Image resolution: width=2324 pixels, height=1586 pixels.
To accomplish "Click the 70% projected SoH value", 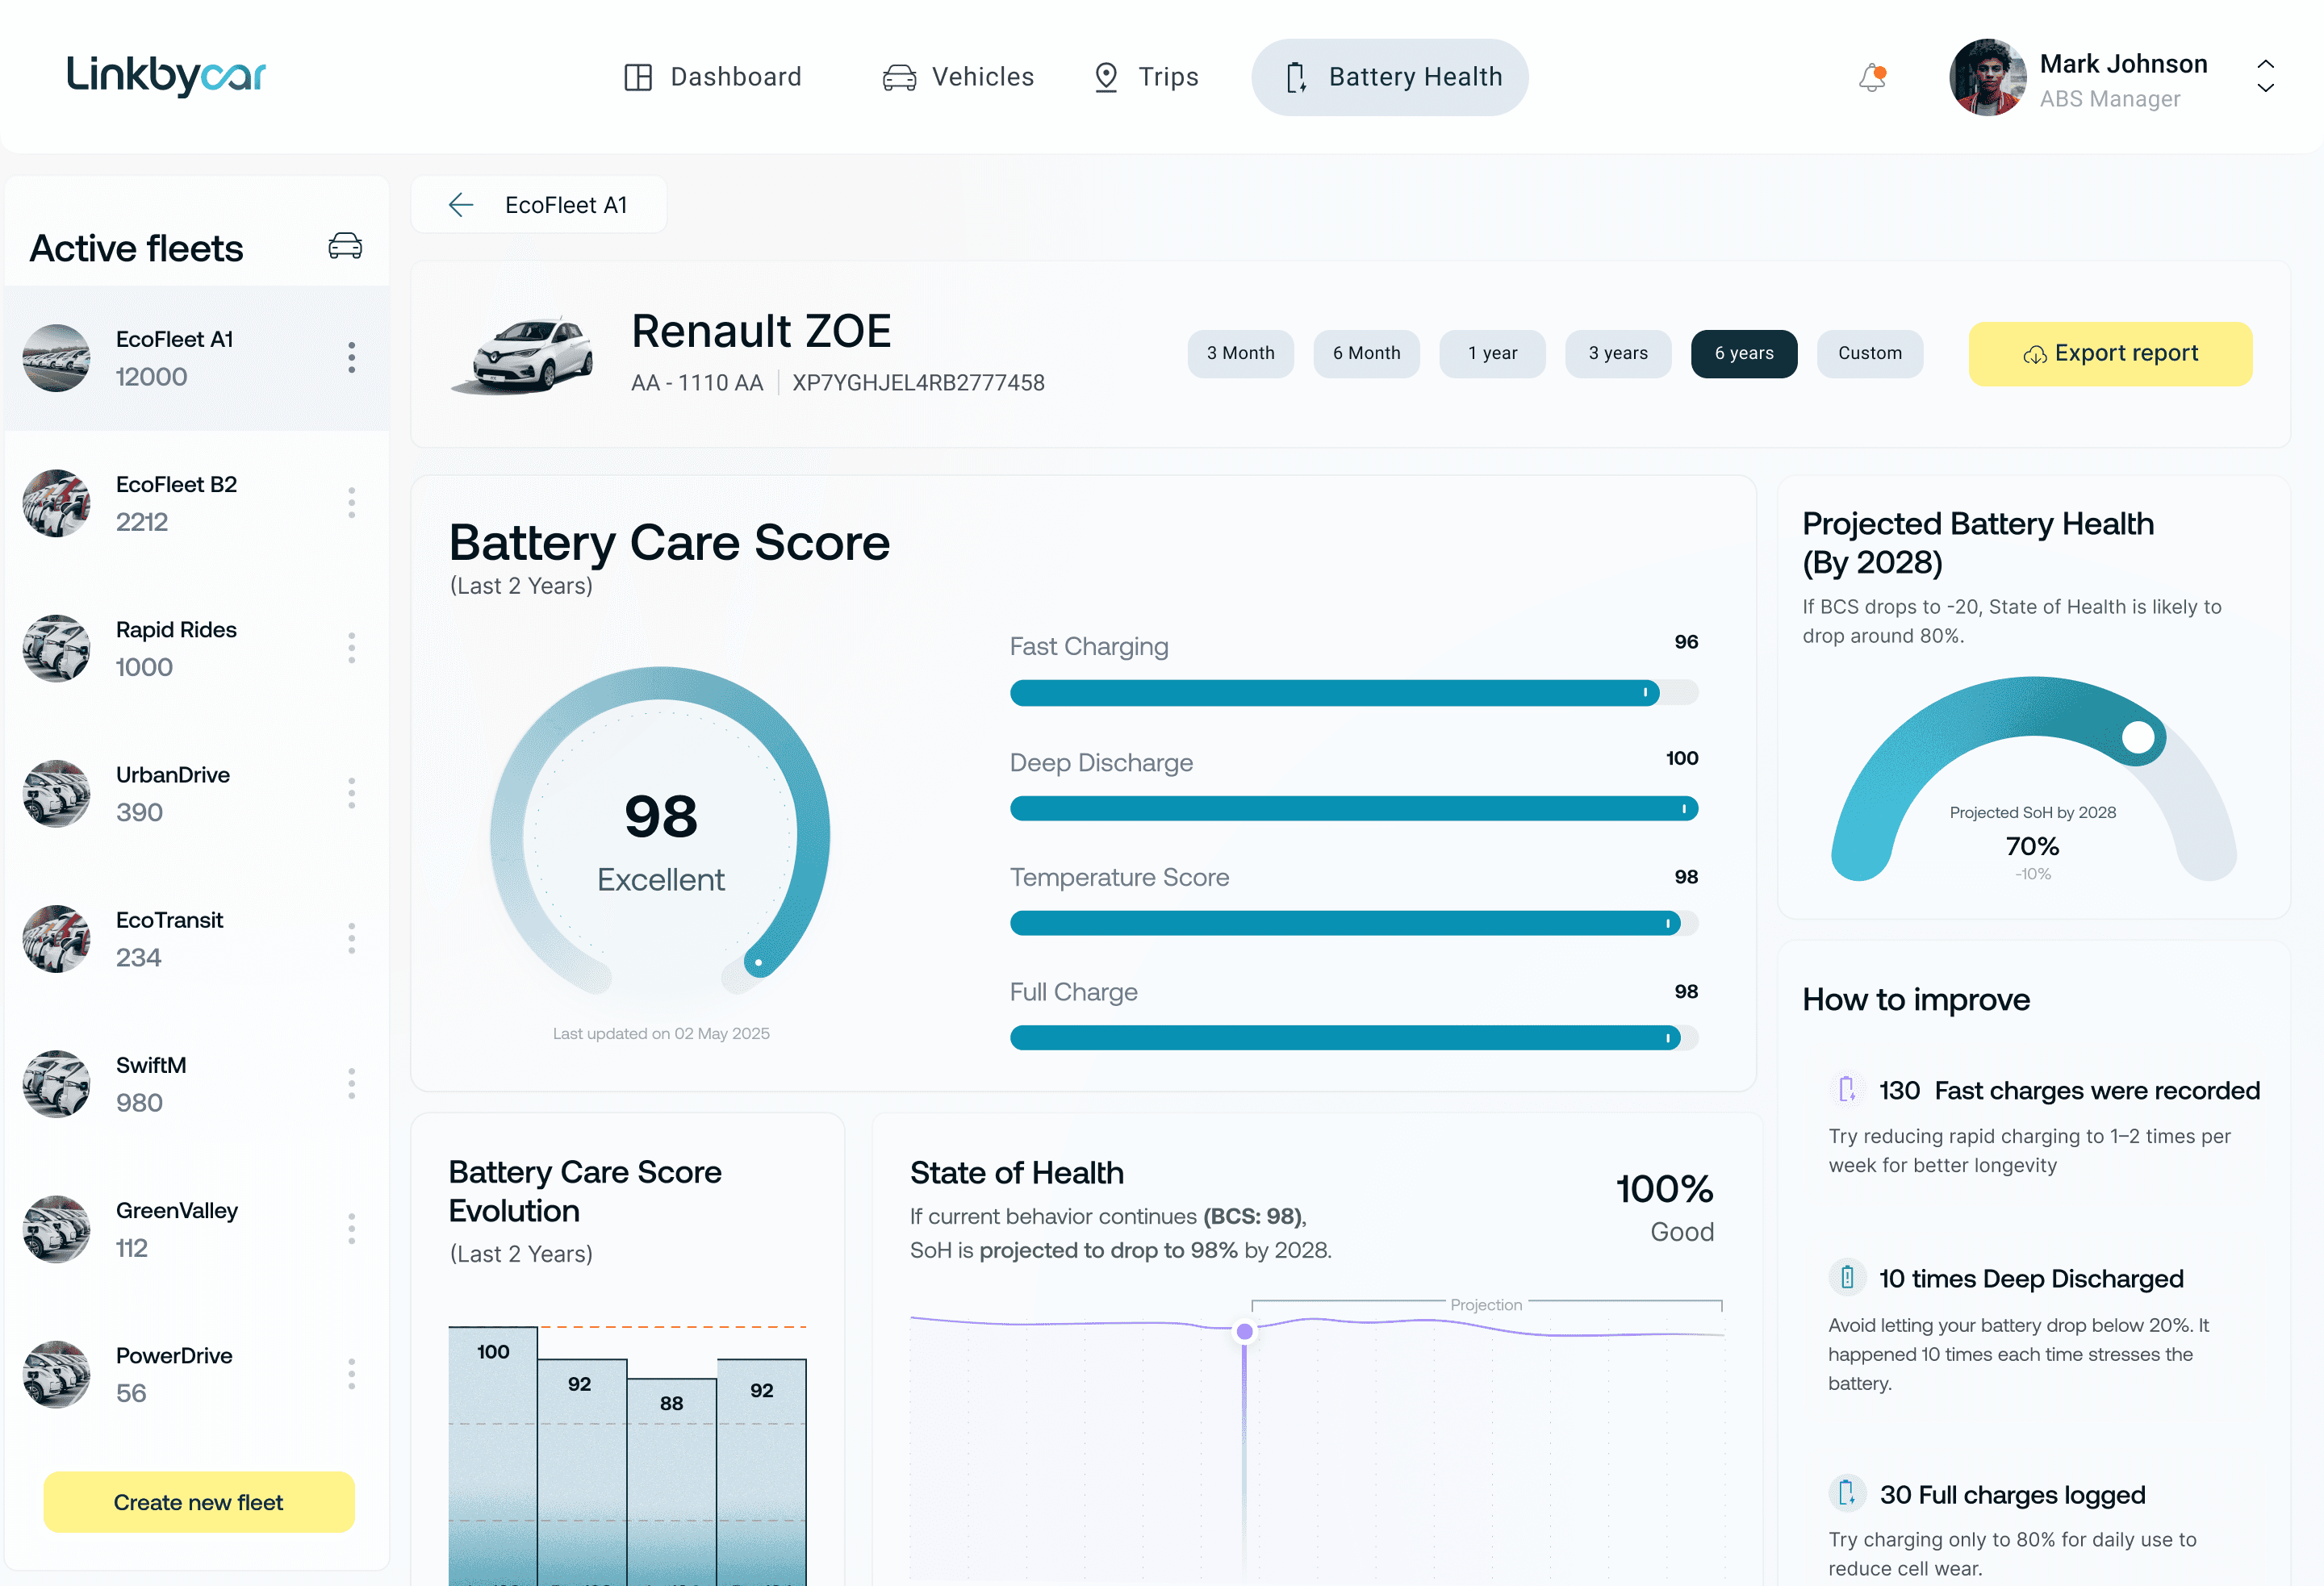I will [x=2032, y=846].
